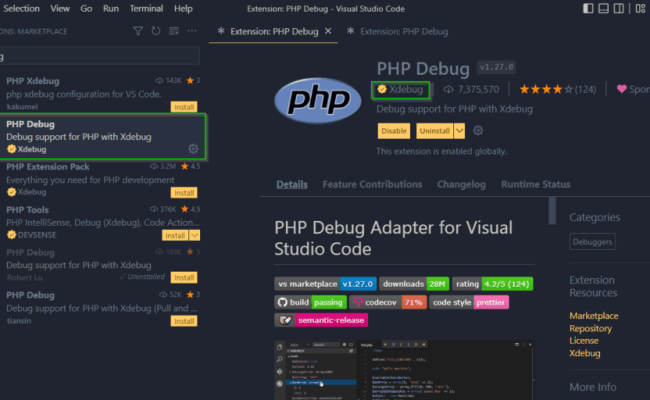
Task: Install PHP Debug by Robert Lu
Action: (x=184, y=277)
